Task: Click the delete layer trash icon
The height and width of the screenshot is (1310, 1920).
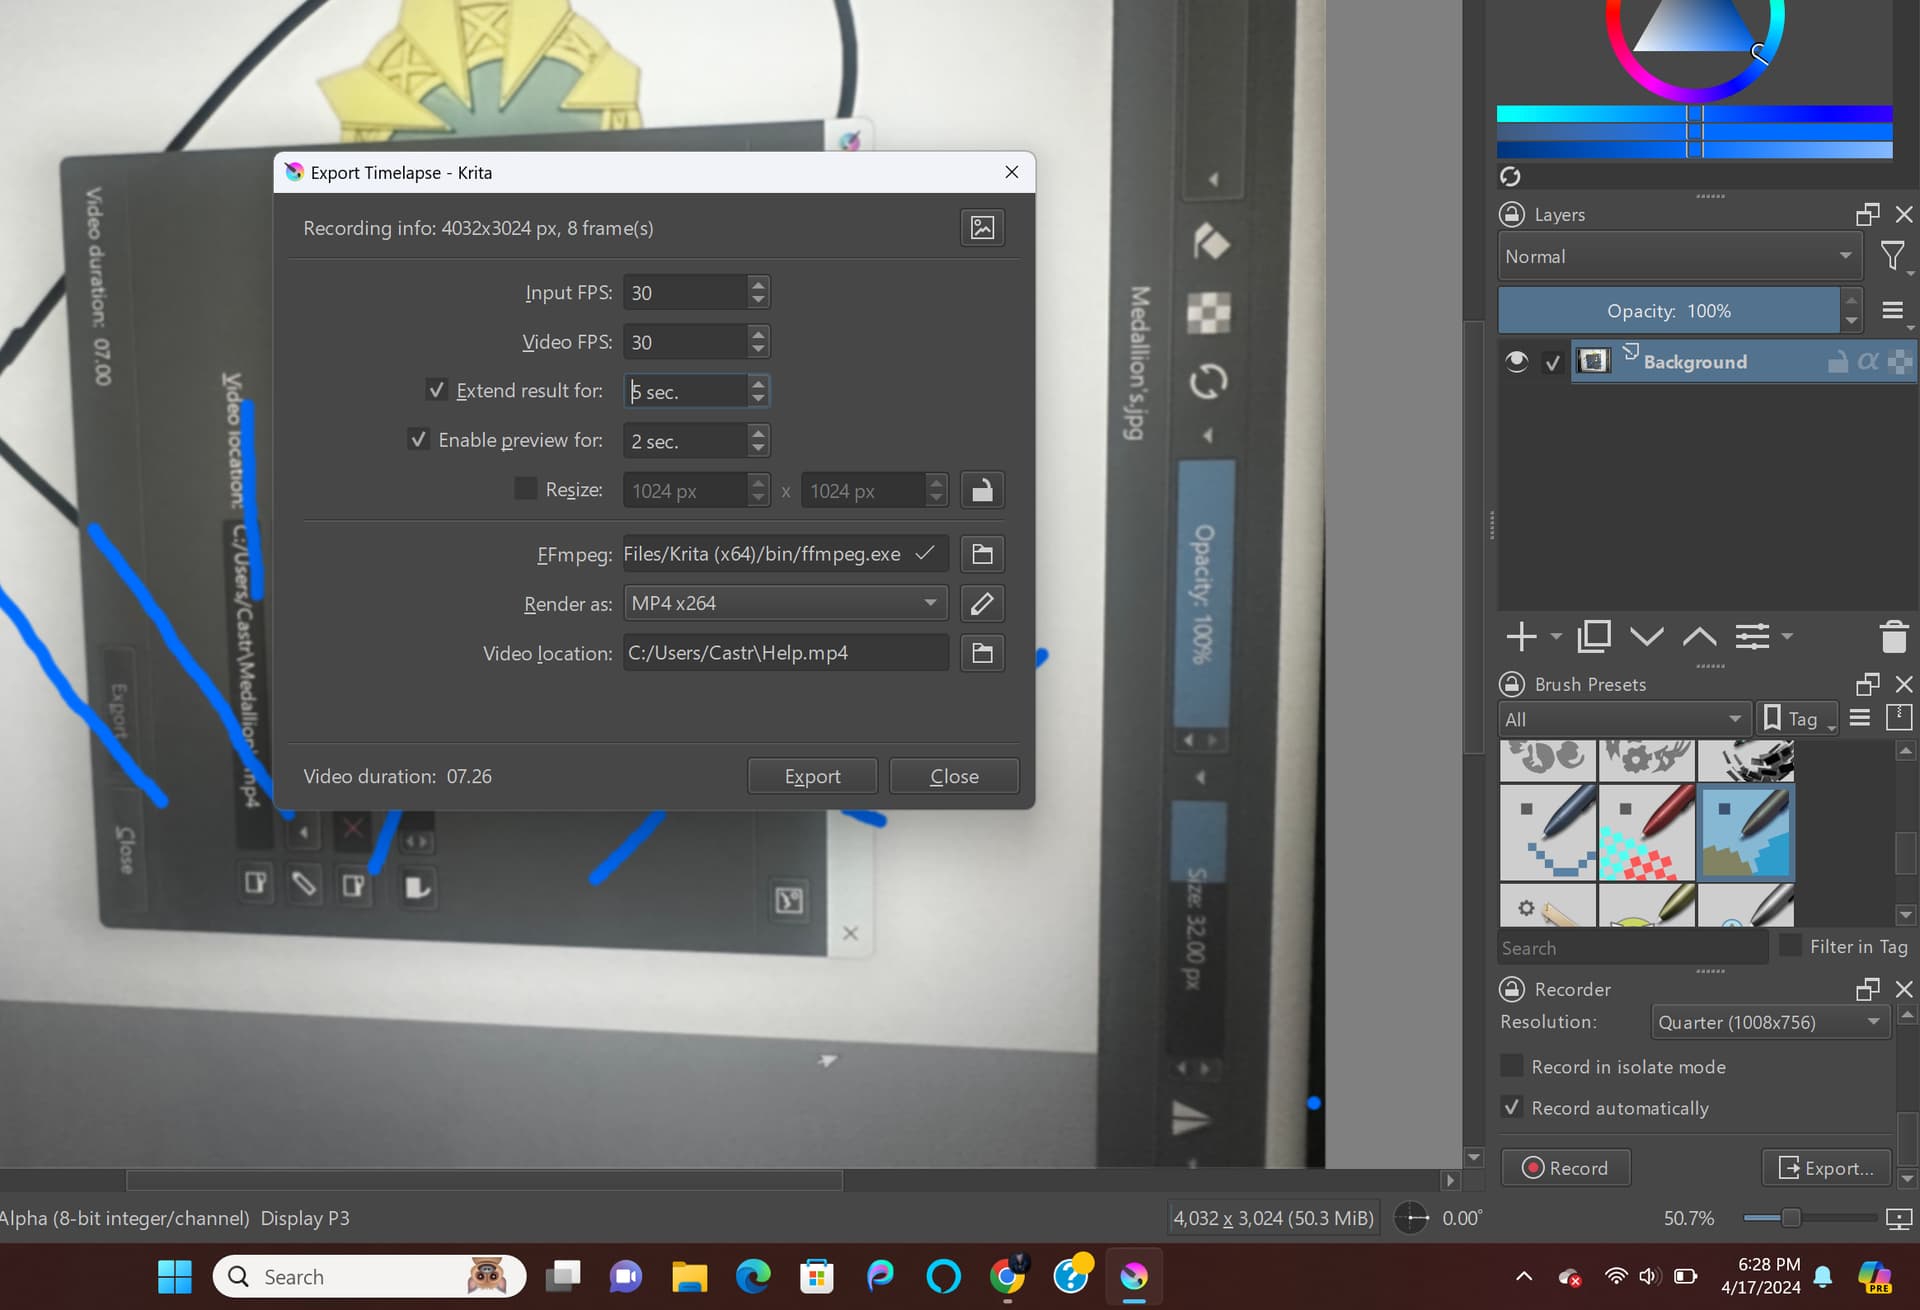Action: pos(1893,636)
